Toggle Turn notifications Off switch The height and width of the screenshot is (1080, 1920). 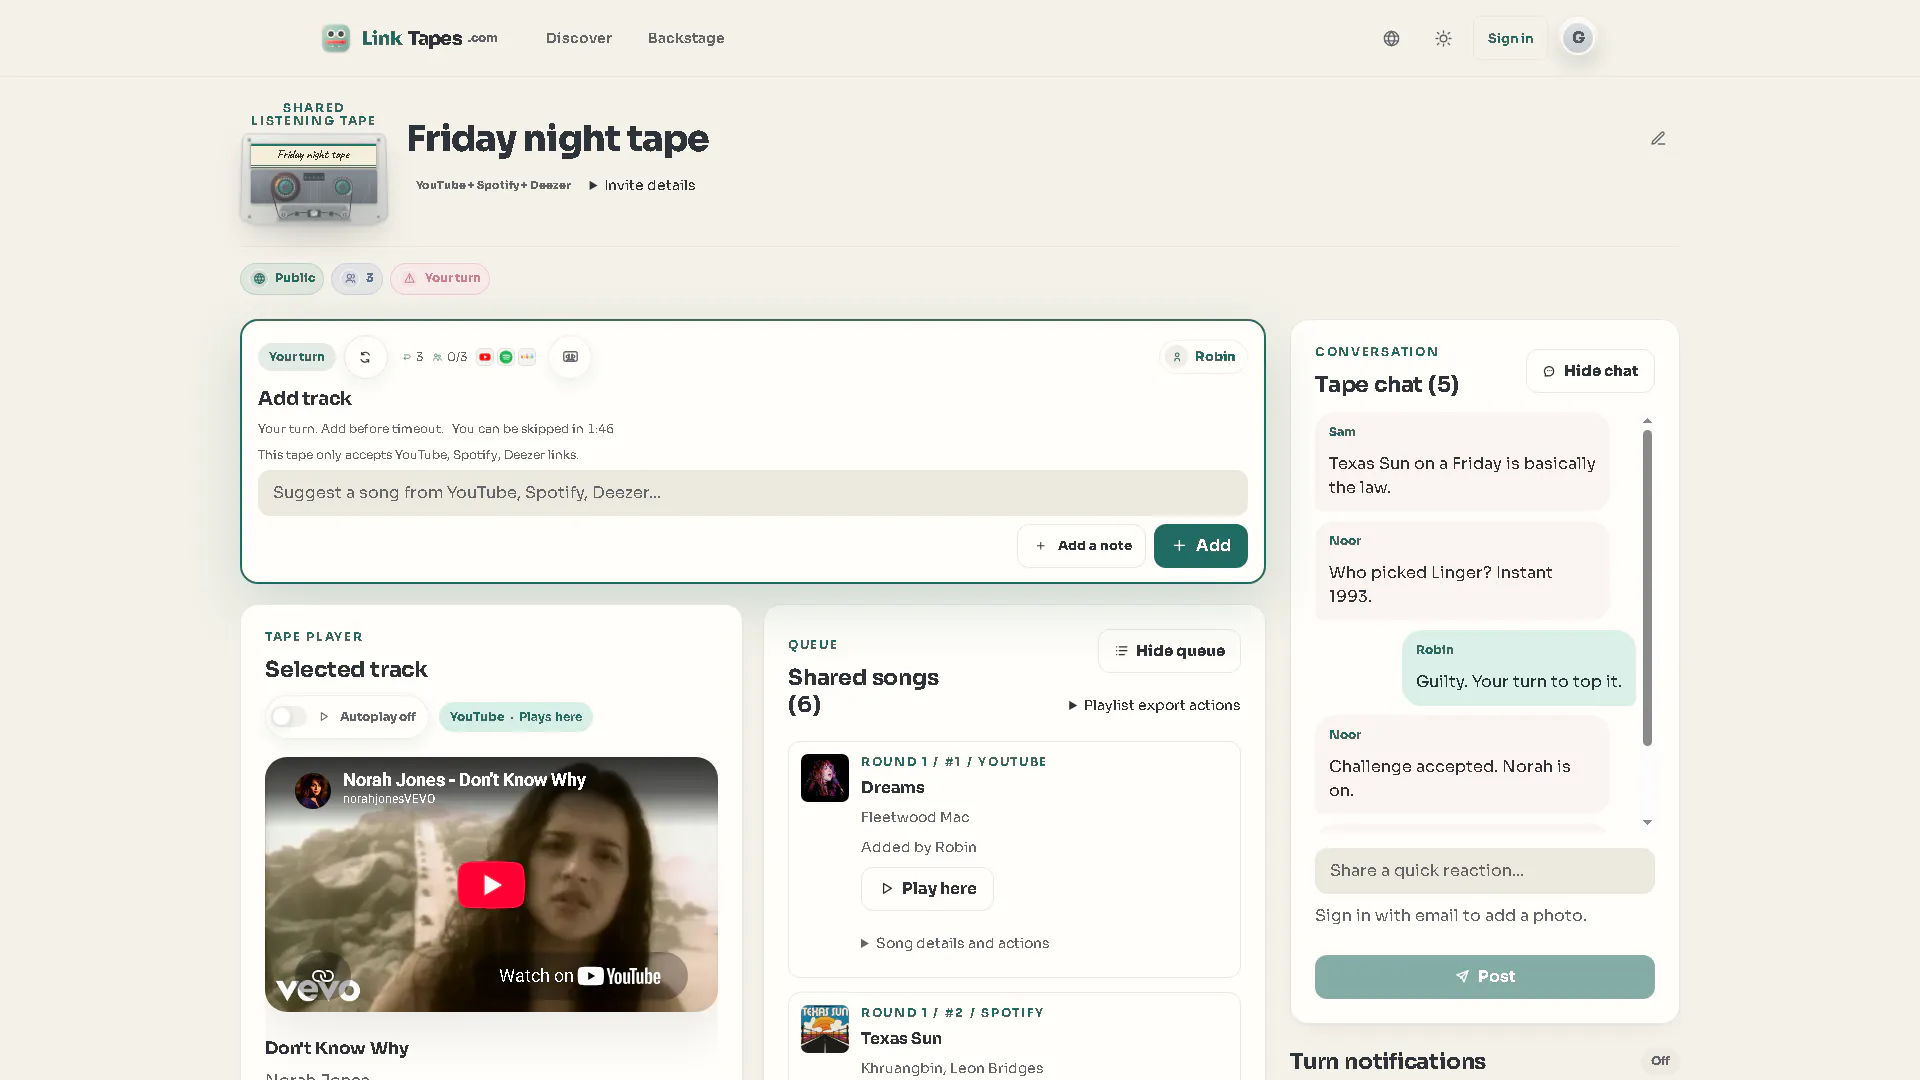click(x=1660, y=1061)
